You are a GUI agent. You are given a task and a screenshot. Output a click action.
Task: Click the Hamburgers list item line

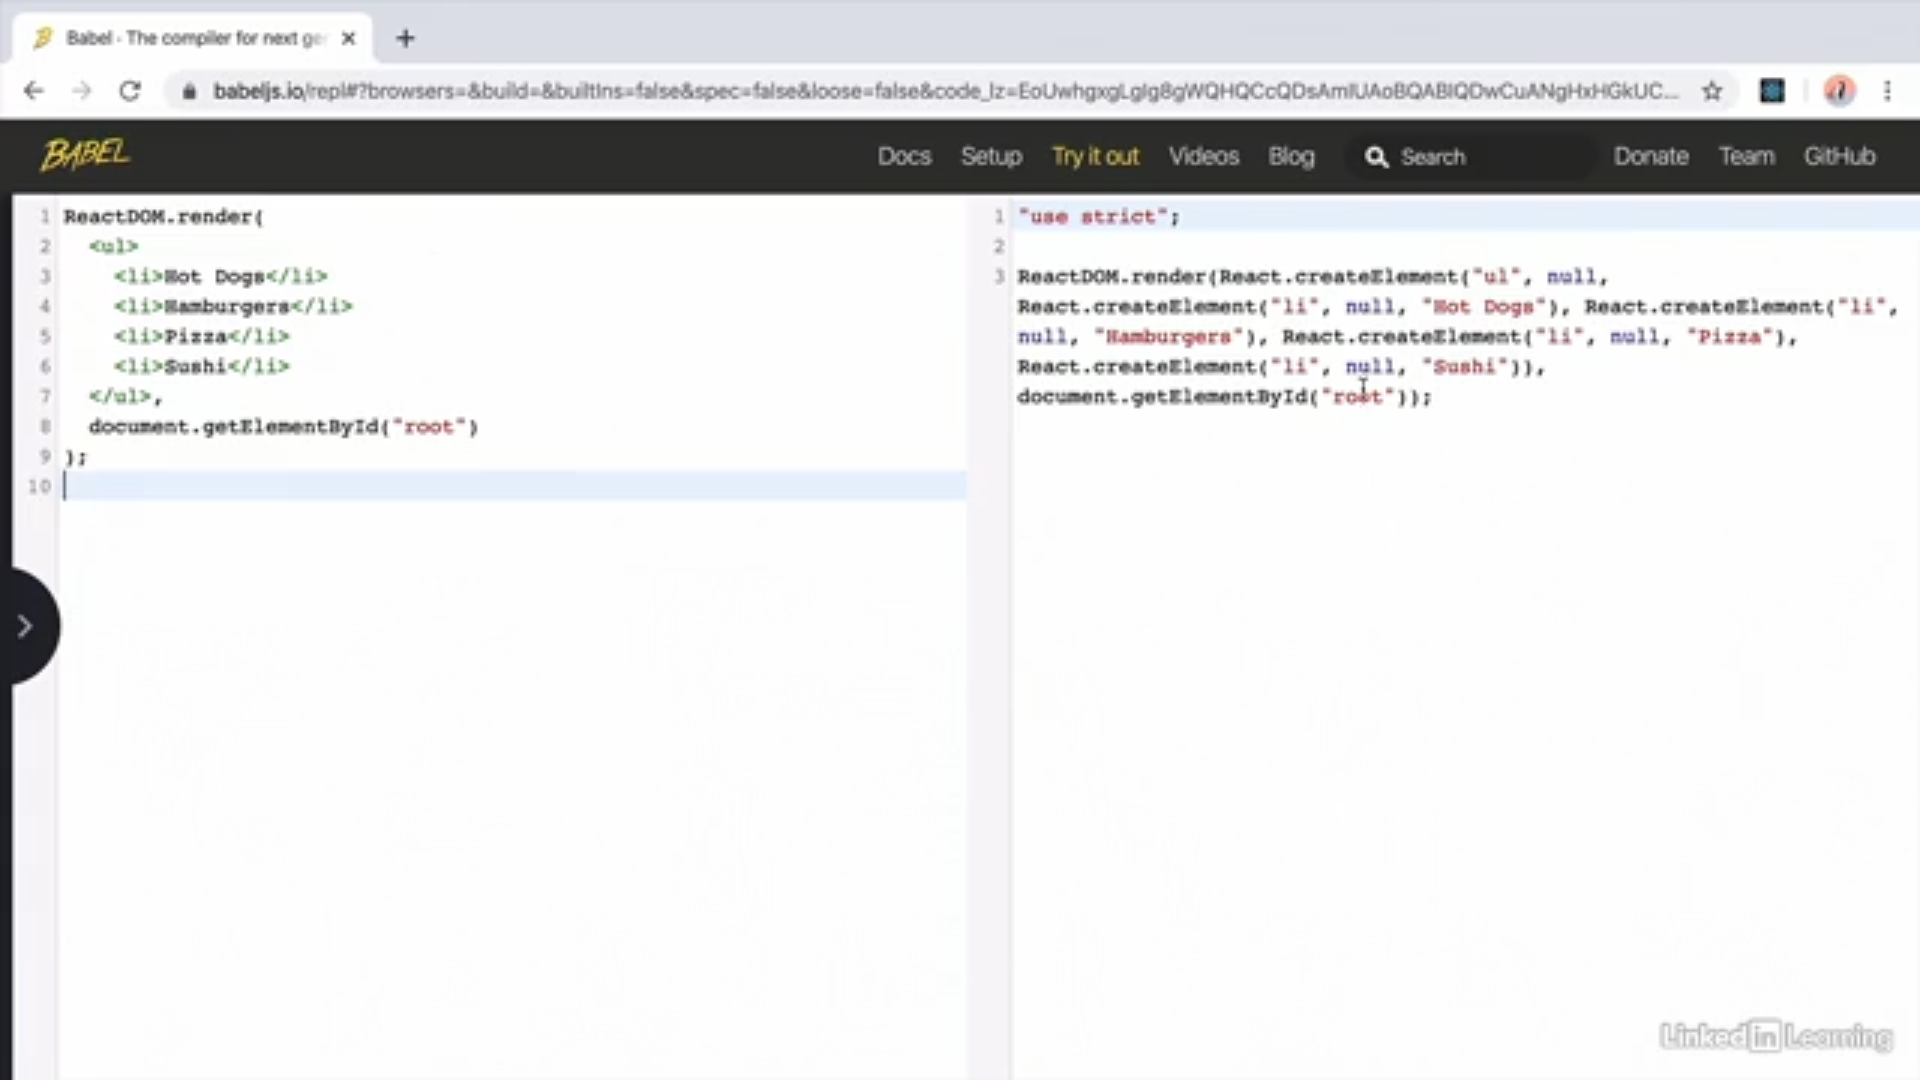233,306
